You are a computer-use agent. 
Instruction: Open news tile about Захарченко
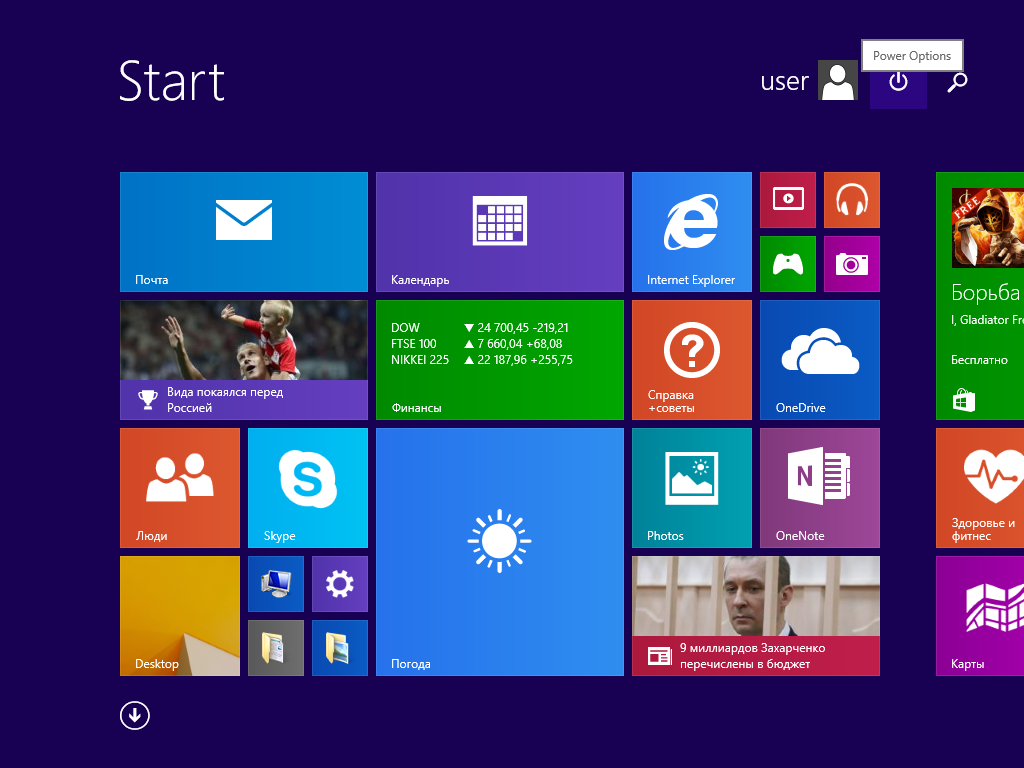click(756, 616)
